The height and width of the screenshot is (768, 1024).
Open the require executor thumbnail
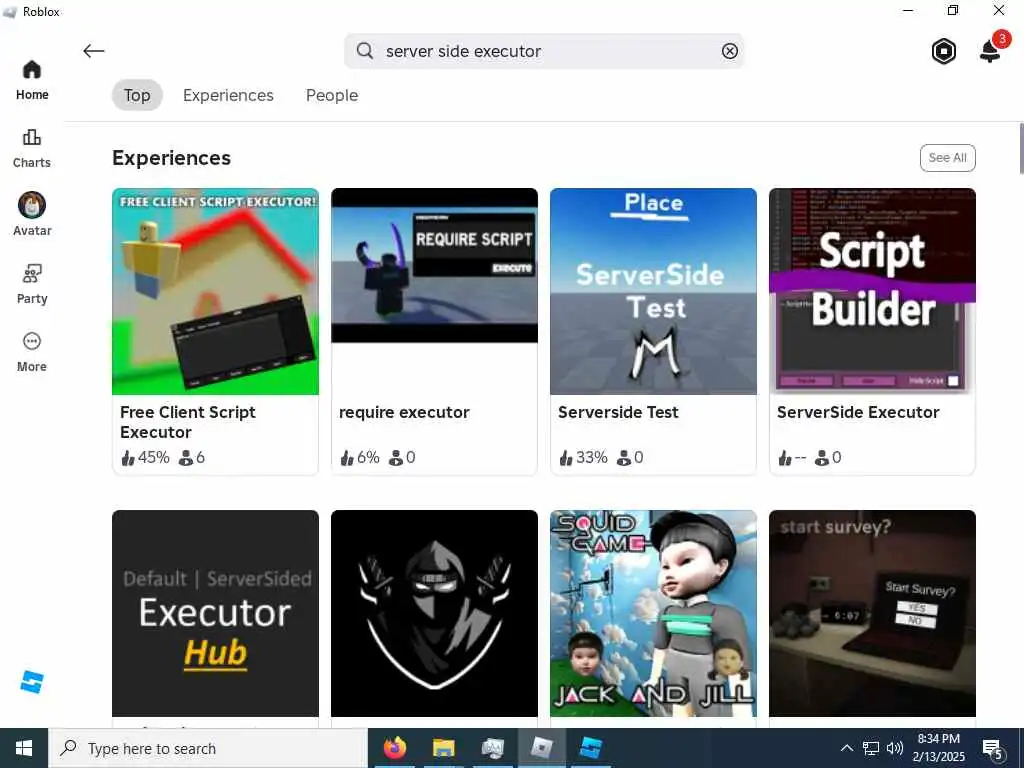tap(434, 291)
